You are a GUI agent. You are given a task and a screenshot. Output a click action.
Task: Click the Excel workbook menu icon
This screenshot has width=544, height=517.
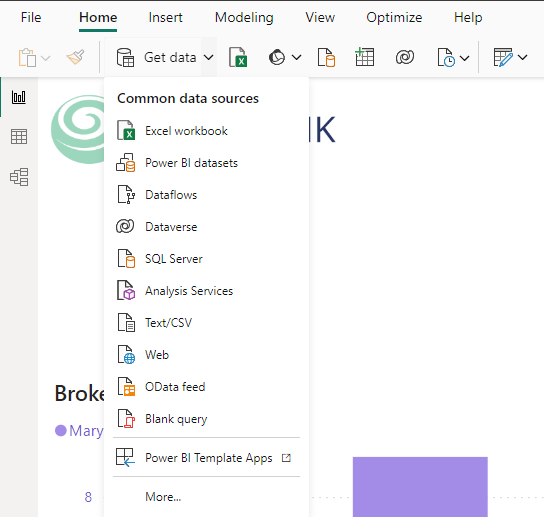coord(126,130)
